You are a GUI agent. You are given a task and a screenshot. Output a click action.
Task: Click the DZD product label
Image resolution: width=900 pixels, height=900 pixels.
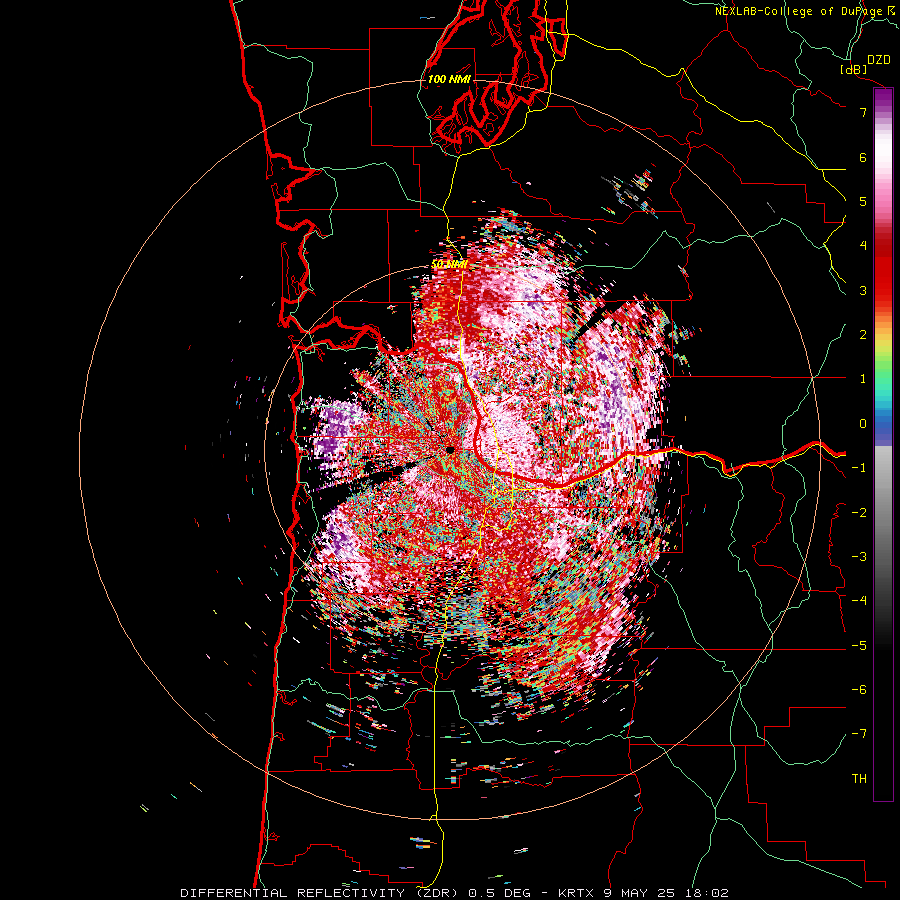[879, 60]
